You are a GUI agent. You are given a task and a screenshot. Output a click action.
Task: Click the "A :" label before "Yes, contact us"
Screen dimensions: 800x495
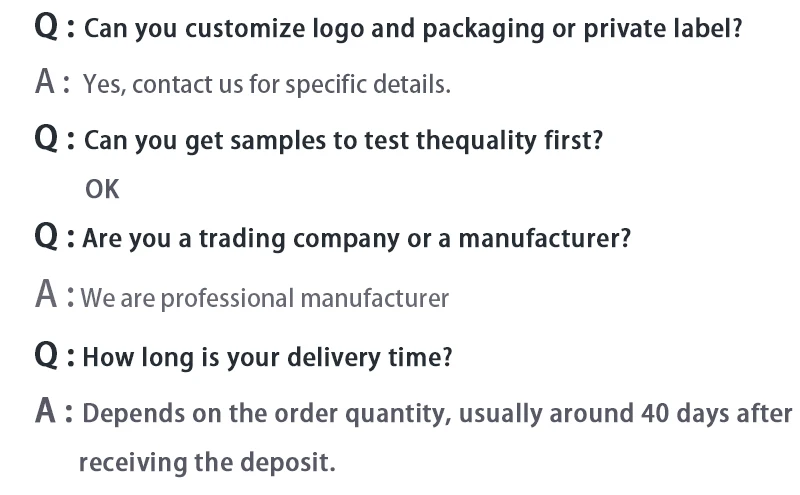53,83
